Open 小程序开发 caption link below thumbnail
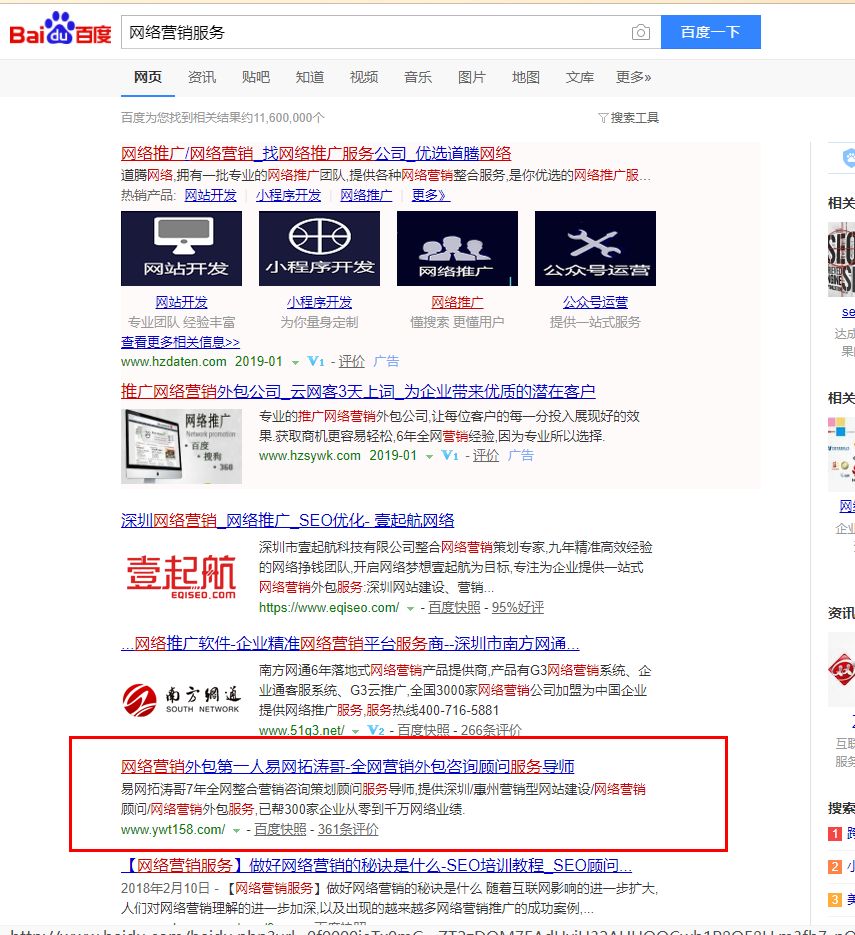This screenshot has width=855, height=935. click(320, 302)
